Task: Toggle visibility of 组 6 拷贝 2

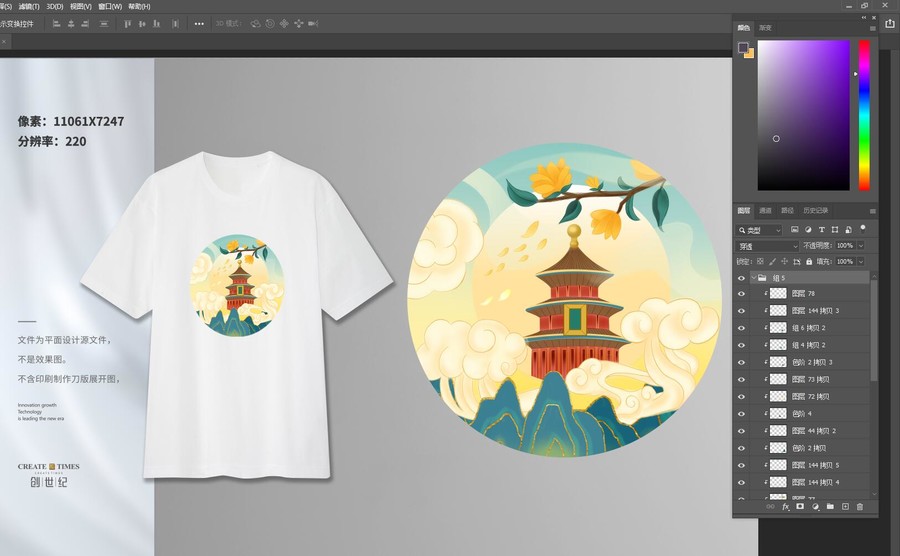Action: click(x=742, y=328)
